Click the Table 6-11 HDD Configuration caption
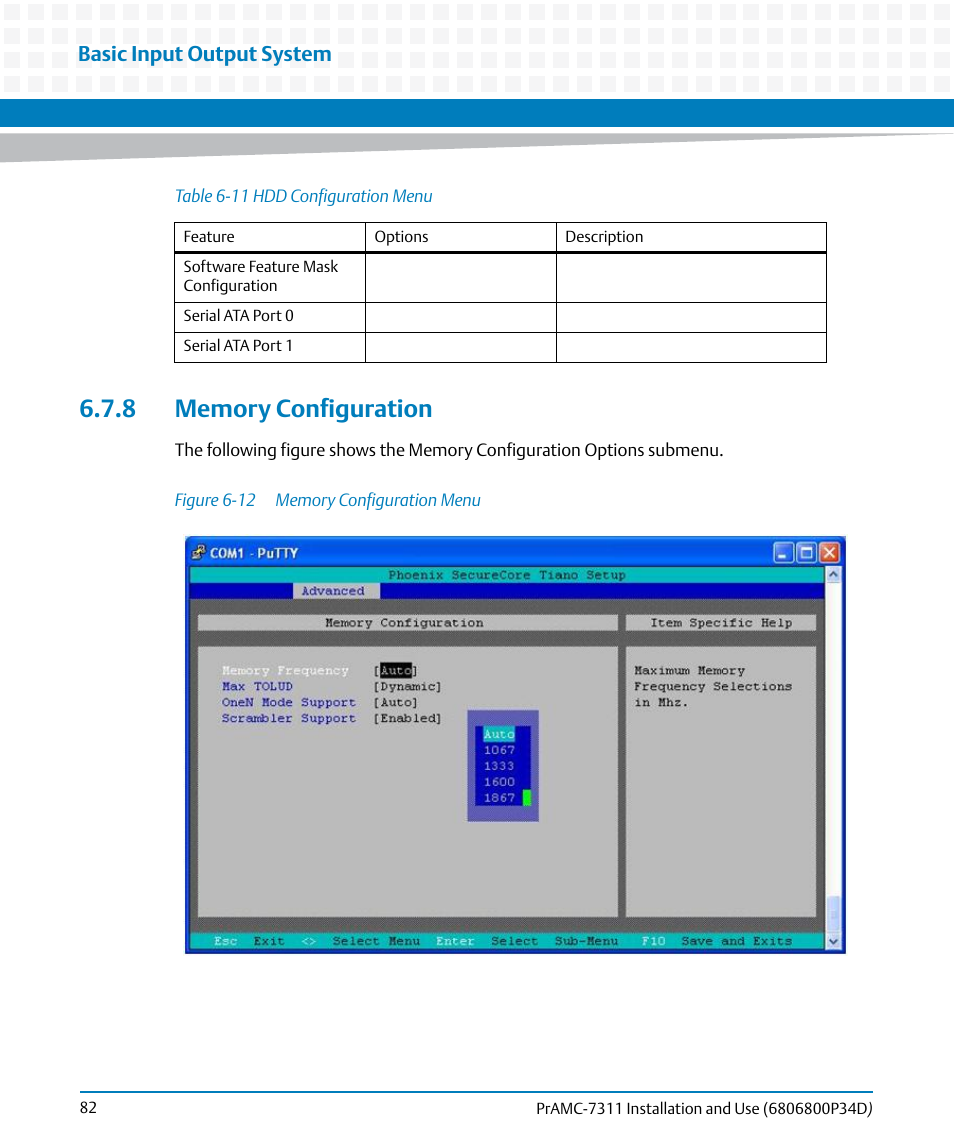 point(303,196)
